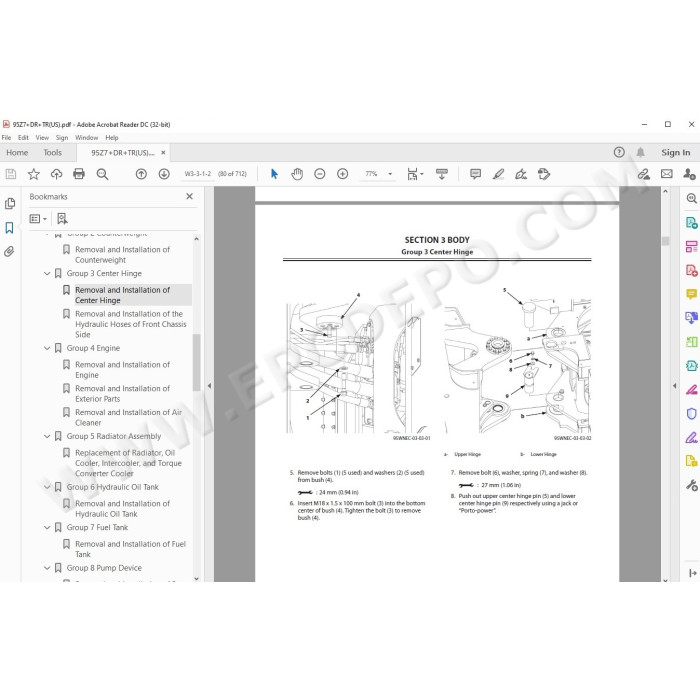Collapse Group 3 Center Hinge bookmark

[47, 273]
